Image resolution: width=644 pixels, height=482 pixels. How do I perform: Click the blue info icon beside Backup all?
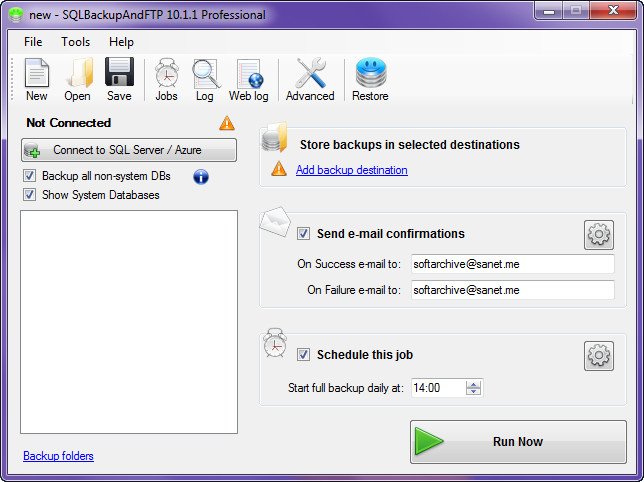[x=201, y=177]
